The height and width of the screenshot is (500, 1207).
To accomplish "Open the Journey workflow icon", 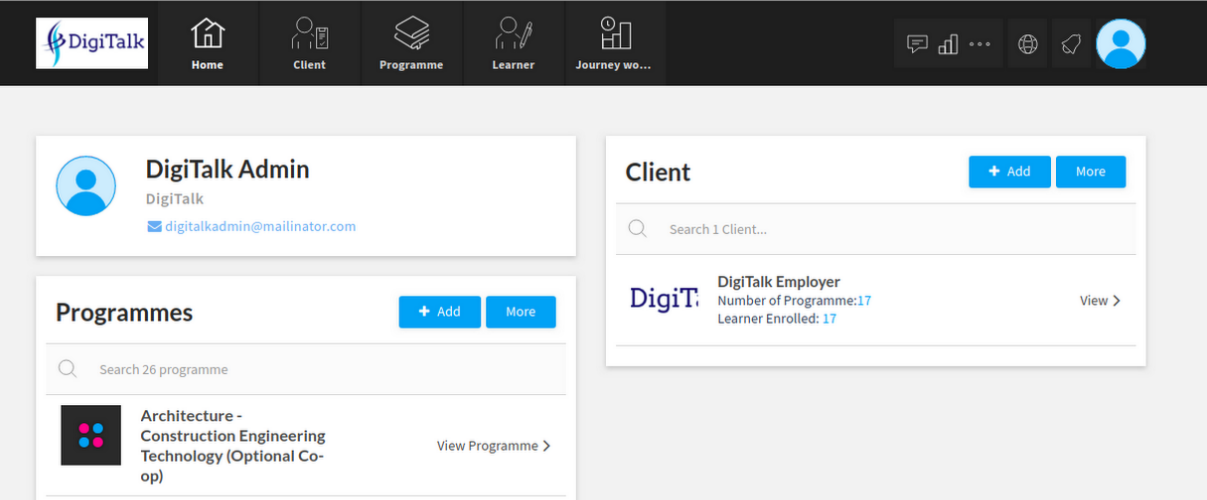I will [615, 34].
